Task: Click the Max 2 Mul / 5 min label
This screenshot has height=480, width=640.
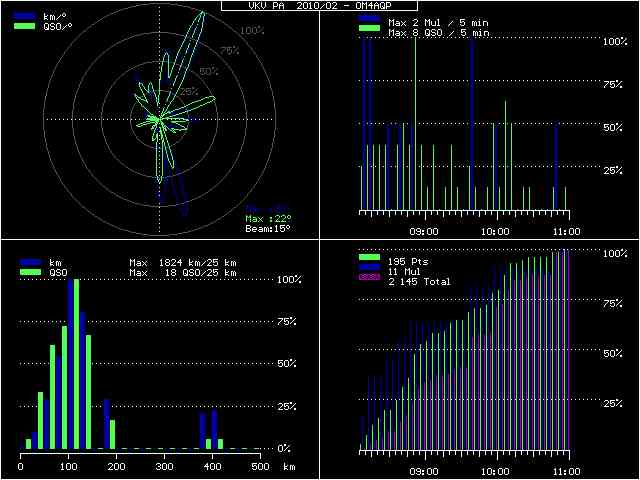Action: 438,23
